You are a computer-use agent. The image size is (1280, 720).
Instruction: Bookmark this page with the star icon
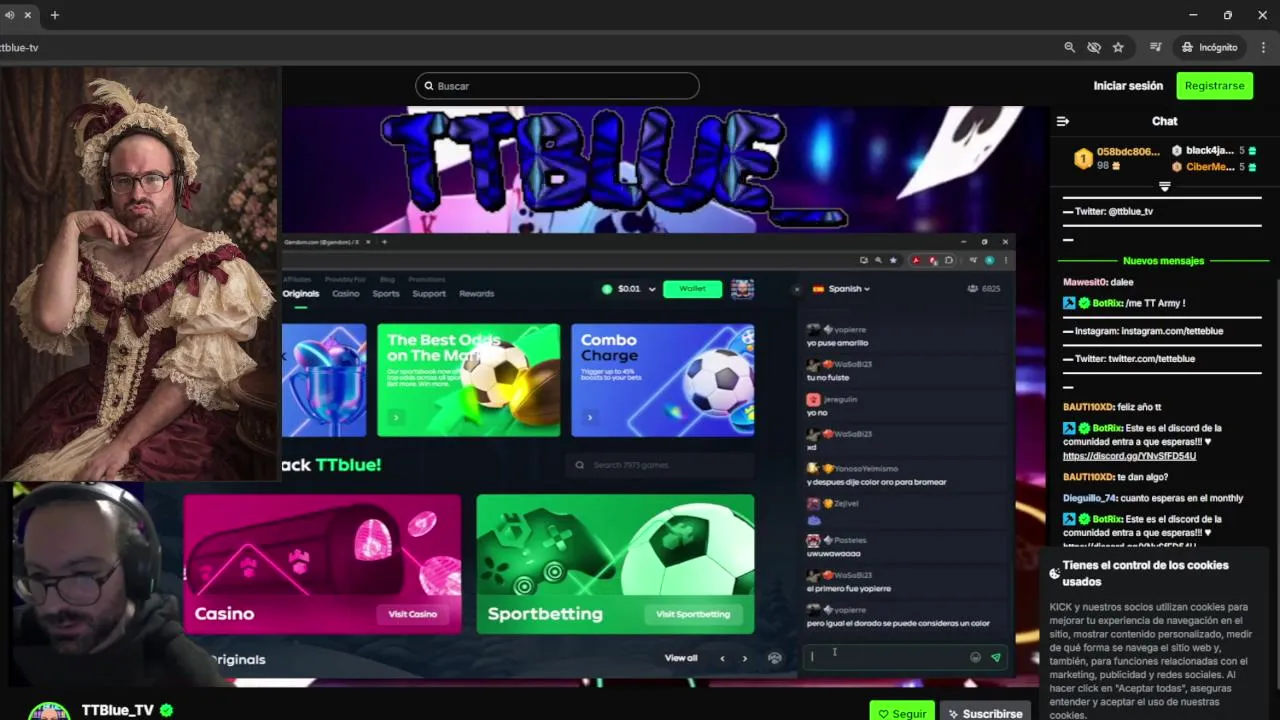tap(1118, 47)
